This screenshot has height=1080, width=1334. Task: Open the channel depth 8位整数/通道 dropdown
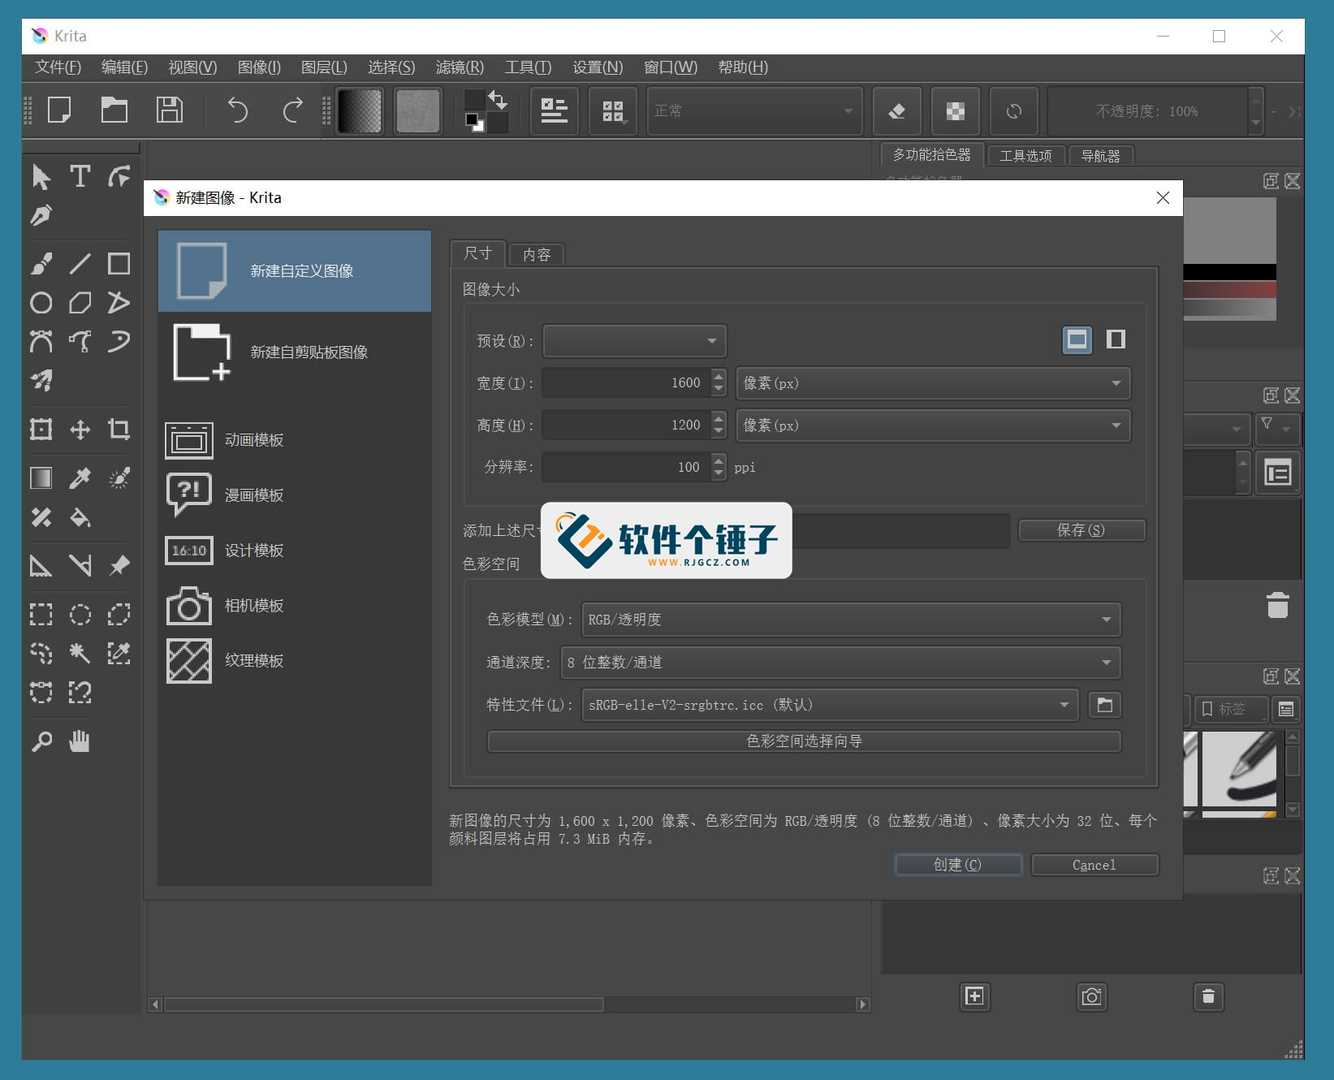[x=841, y=662]
